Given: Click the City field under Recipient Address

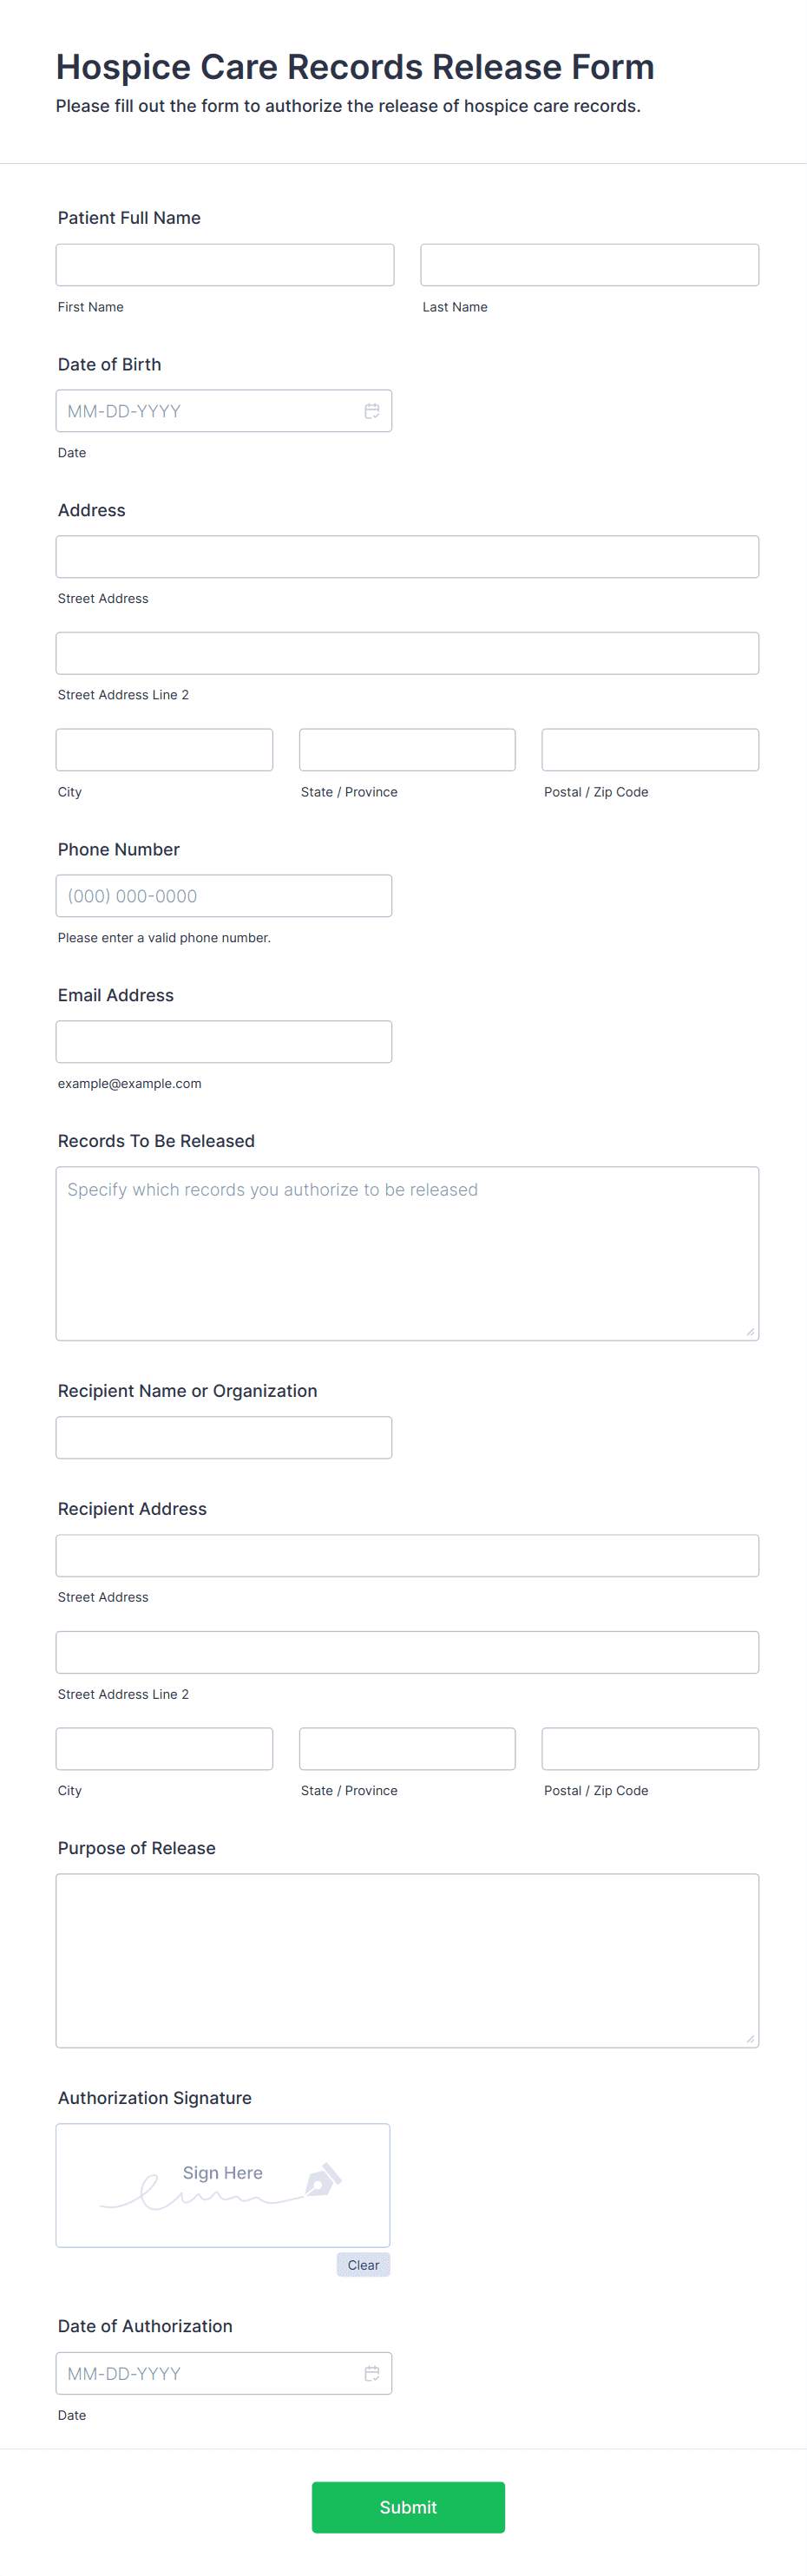Looking at the screenshot, I should click(164, 1748).
